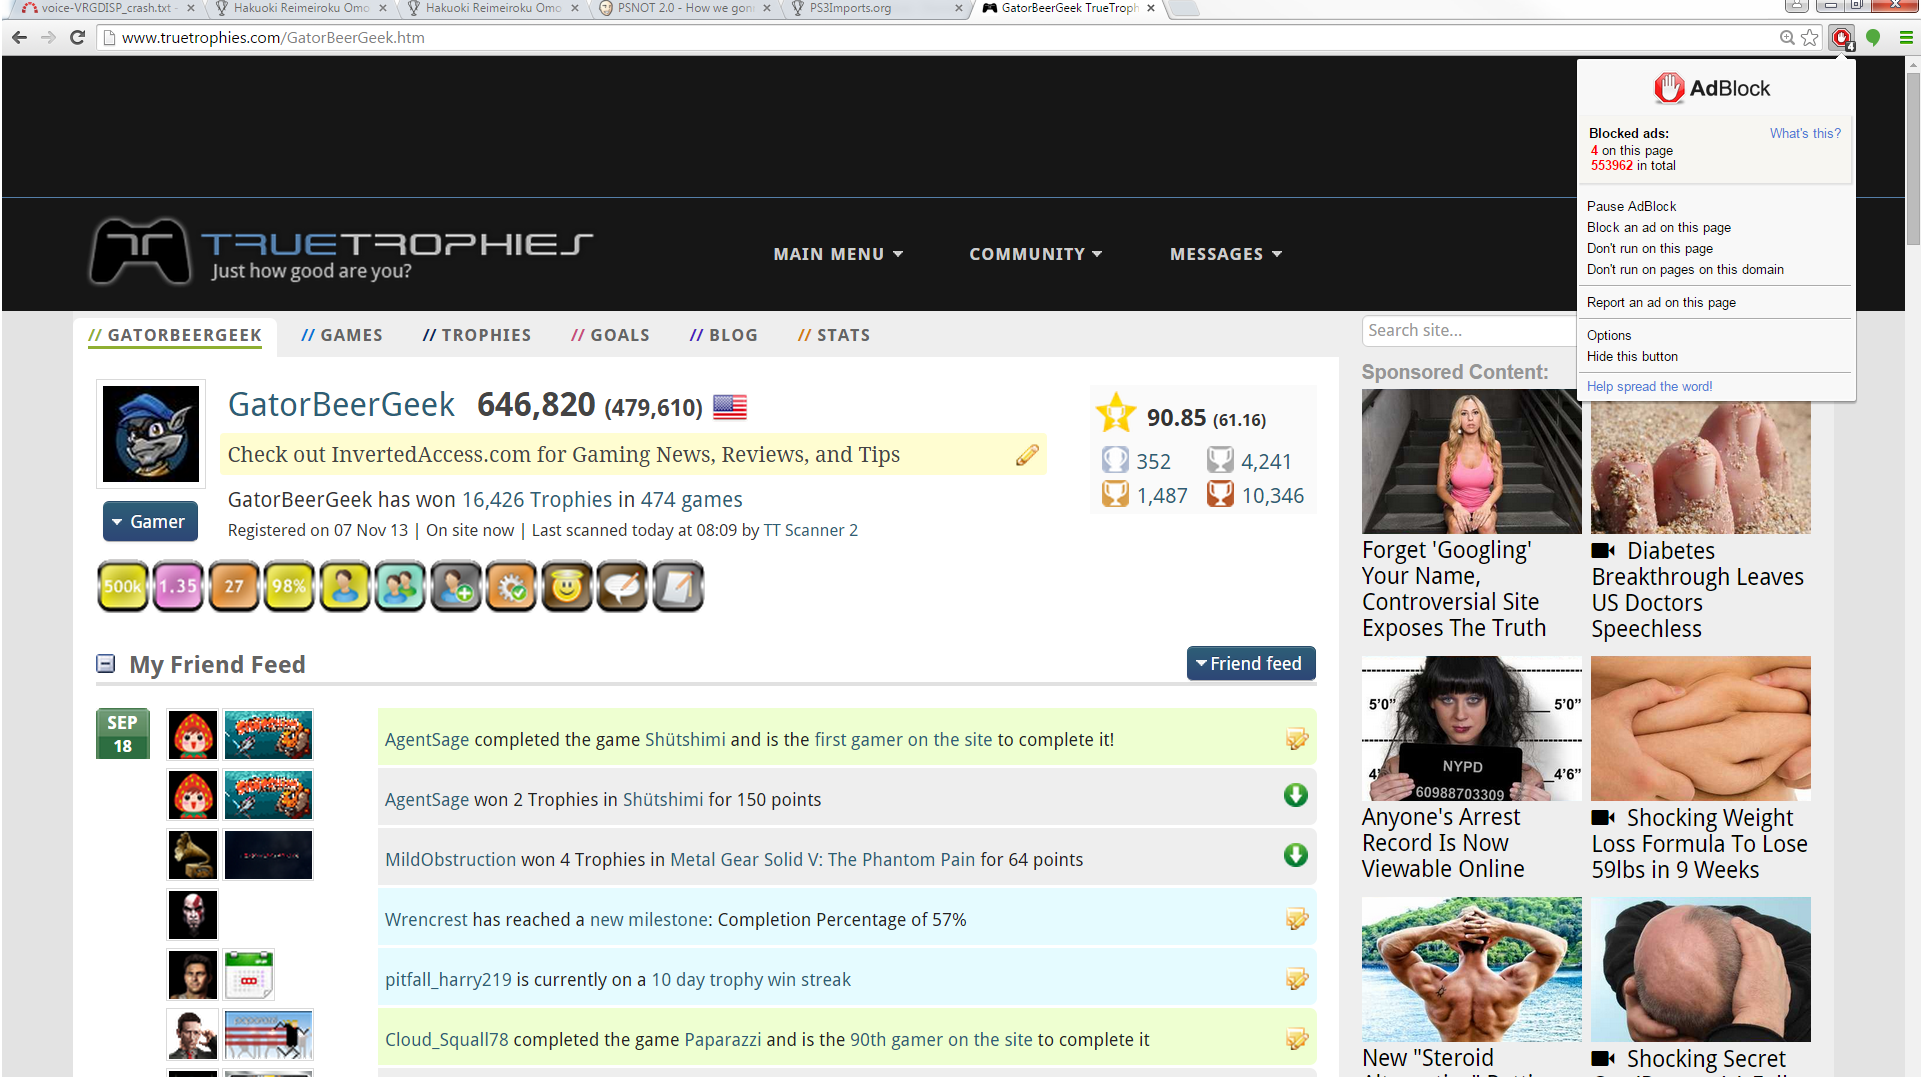Click the Search site input field
1921x1077 pixels.
1468,330
